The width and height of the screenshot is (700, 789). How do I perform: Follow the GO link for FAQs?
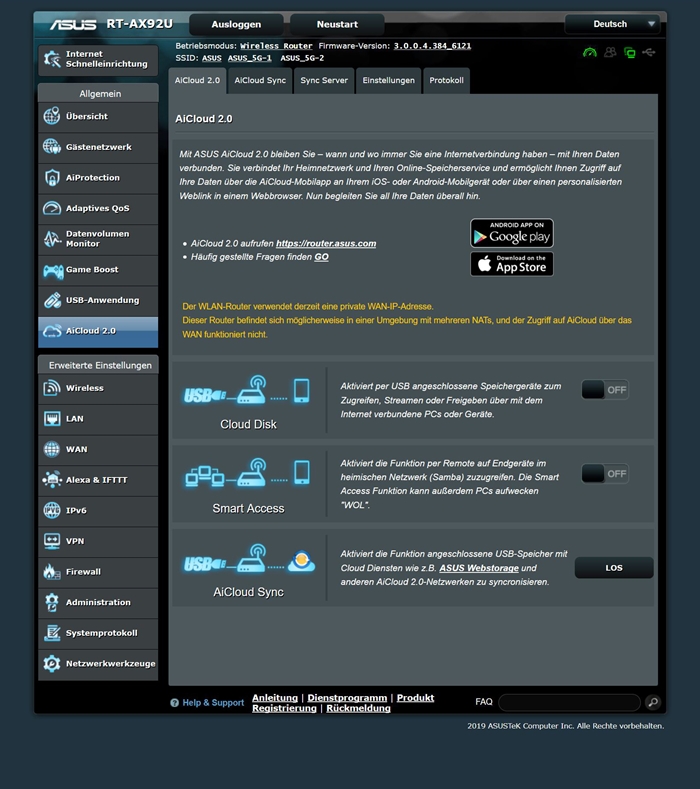pyautogui.click(x=322, y=257)
